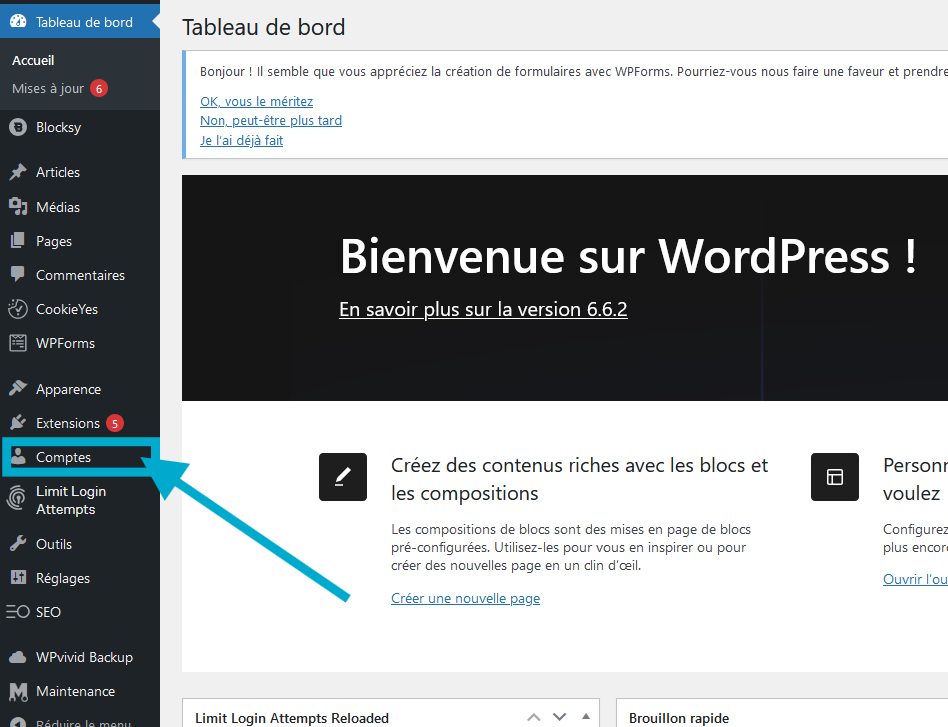
Task: Click the layout icon beside Personnalisez heading
Action: [x=835, y=477]
